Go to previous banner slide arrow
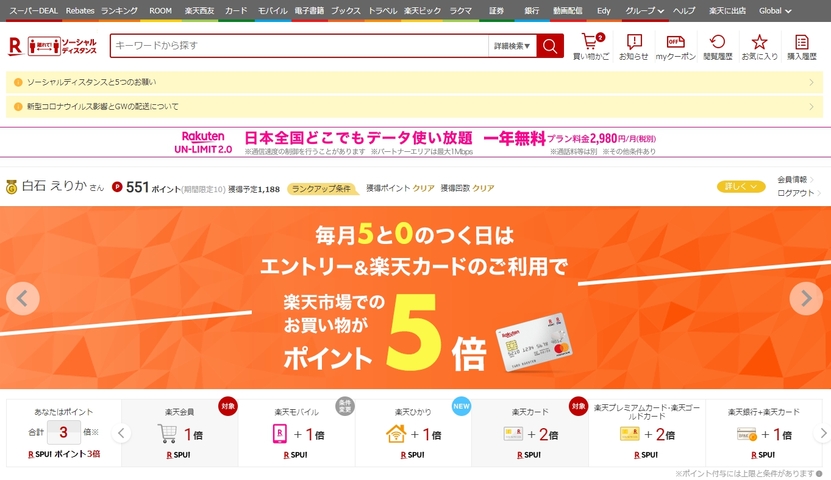The height and width of the screenshot is (480, 831). (x=23, y=298)
